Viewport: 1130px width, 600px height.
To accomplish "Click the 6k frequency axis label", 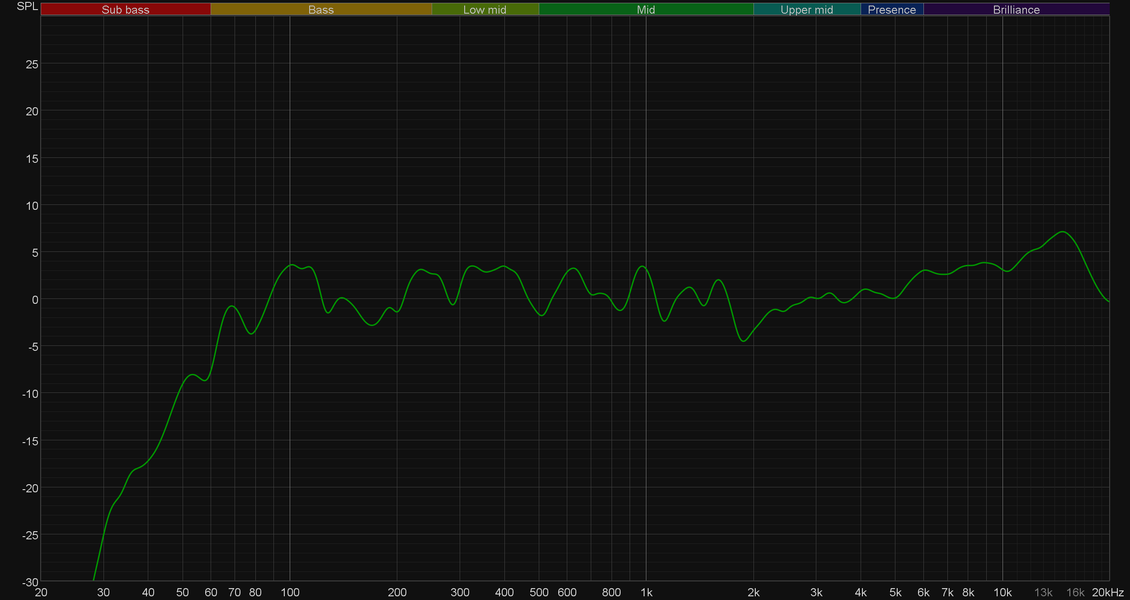I will [924, 593].
